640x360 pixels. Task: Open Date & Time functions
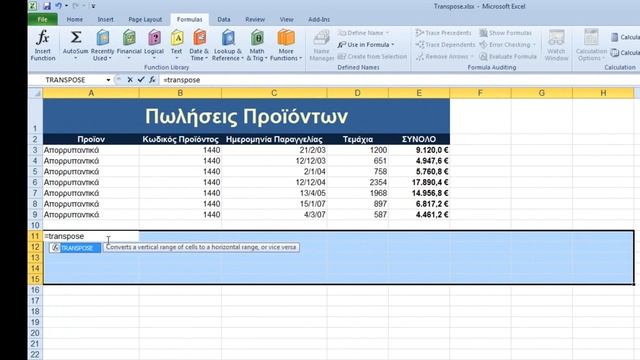199,45
